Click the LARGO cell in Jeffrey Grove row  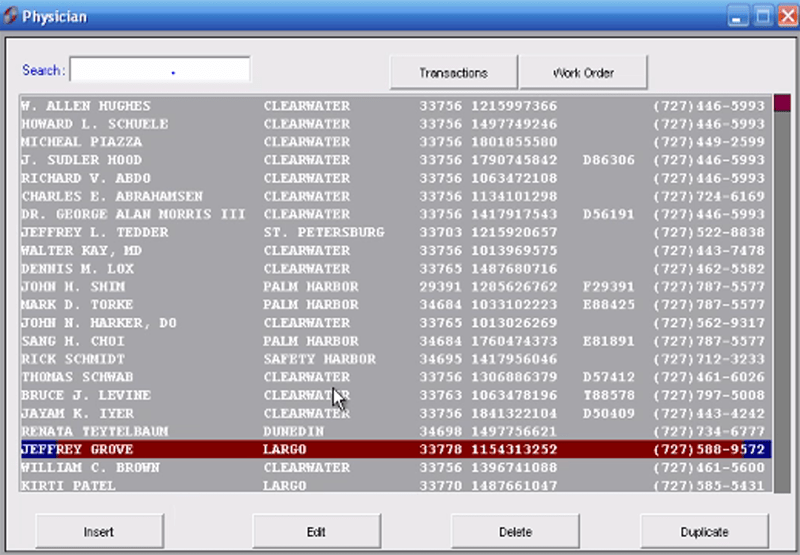tap(285, 449)
